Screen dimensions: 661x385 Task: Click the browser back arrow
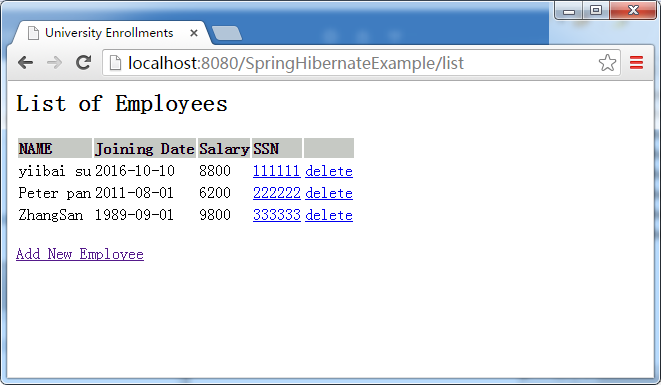pos(26,63)
